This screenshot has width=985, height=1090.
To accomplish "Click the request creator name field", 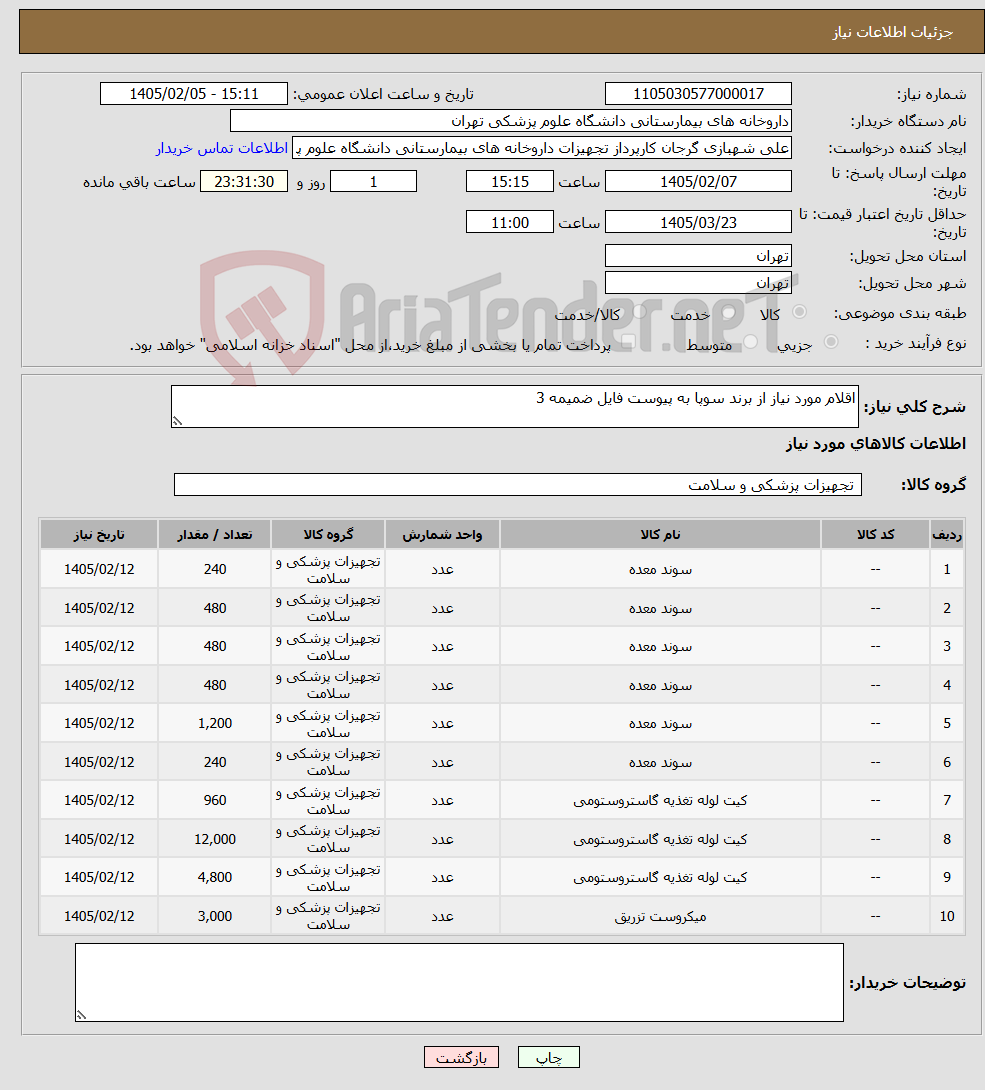I will point(542,148).
